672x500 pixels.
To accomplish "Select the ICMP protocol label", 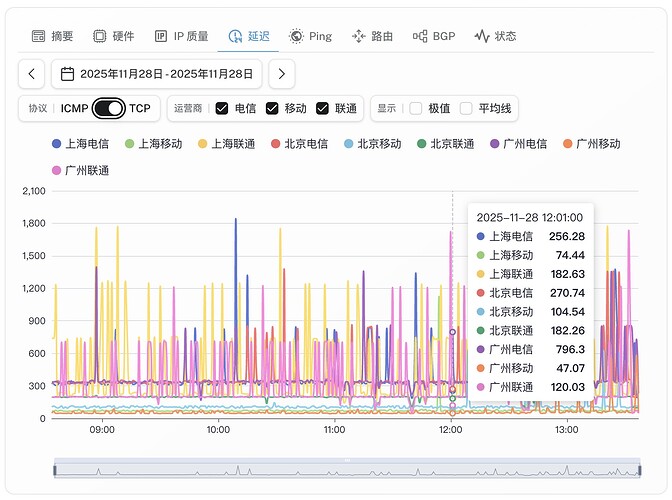I will pyautogui.click(x=74, y=108).
